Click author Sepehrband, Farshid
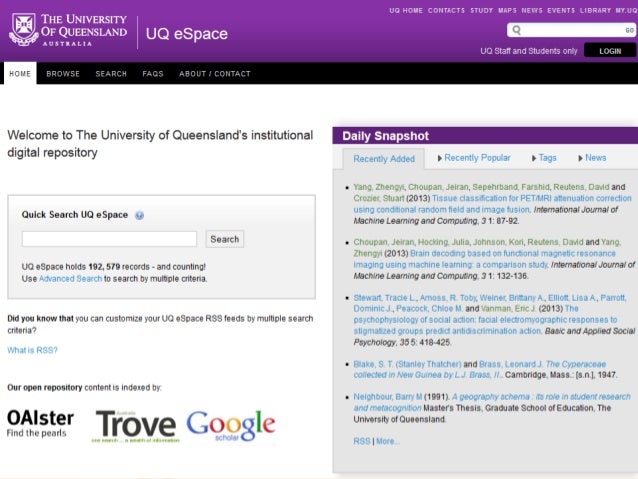The image size is (638, 479). click(x=511, y=187)
